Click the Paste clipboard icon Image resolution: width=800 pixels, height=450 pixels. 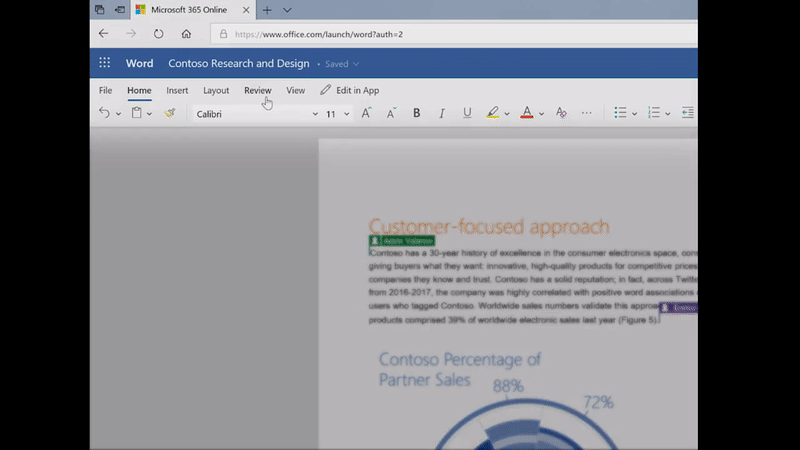pyautogui.click(x=136, y=113)
